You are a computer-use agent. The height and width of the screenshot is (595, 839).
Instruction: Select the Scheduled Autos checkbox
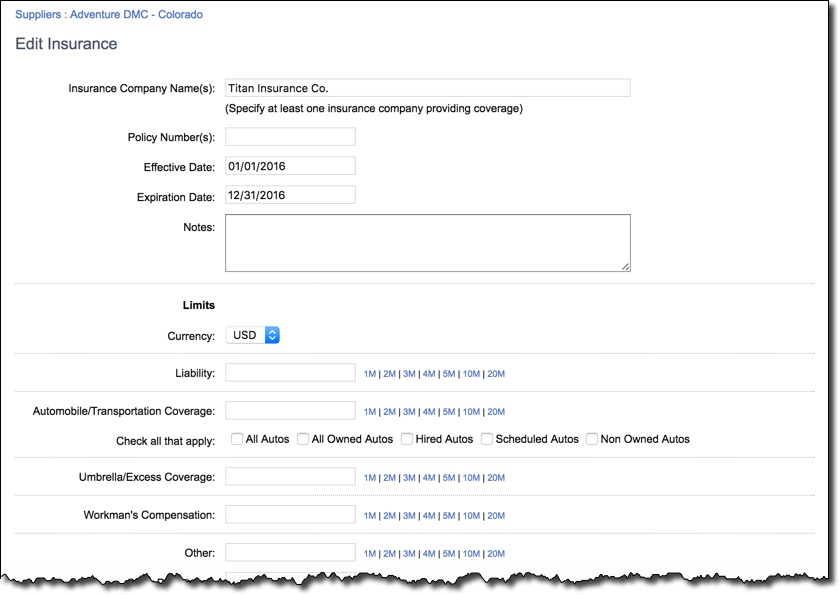click(486, 438)
